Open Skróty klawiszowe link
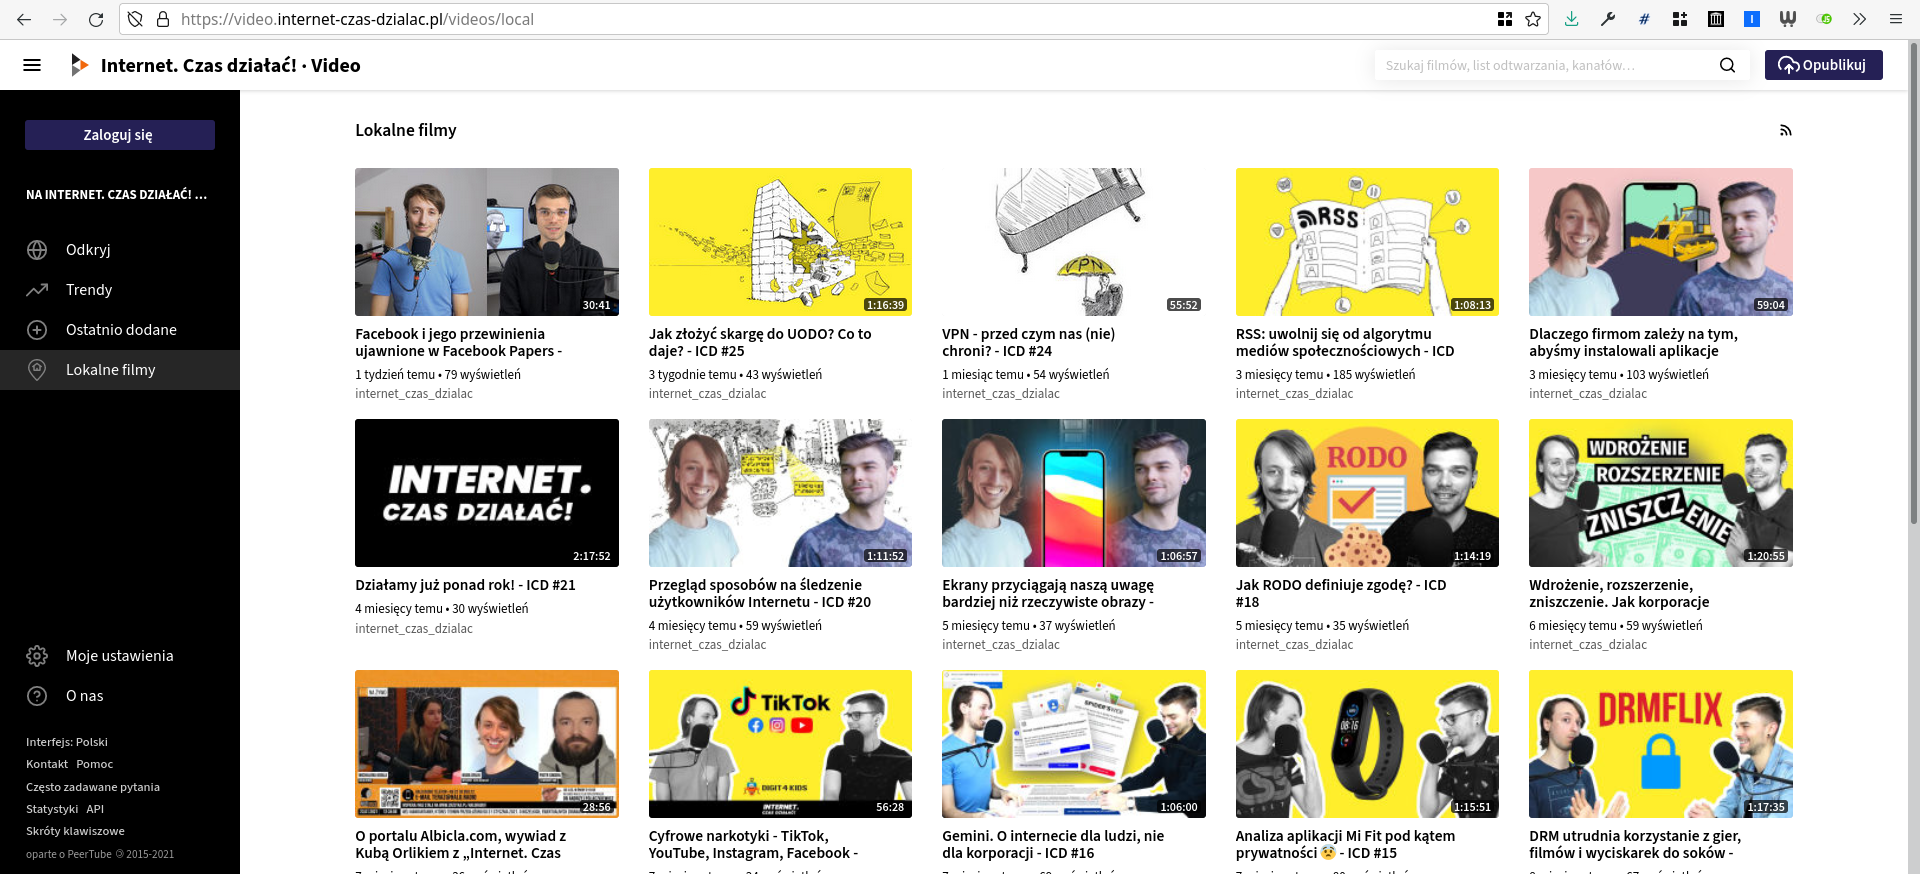 [x=75, y=831]
